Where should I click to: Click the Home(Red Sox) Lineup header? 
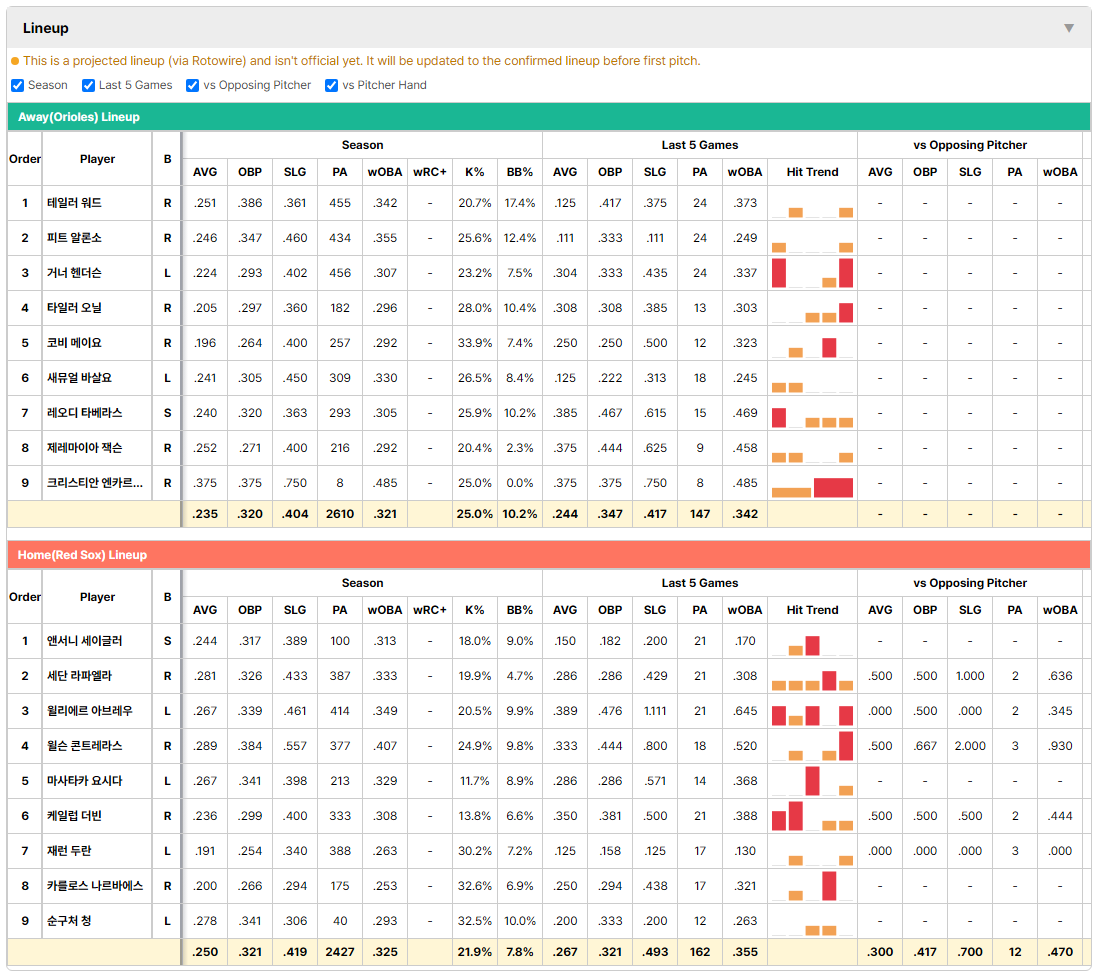coord(548,555)
